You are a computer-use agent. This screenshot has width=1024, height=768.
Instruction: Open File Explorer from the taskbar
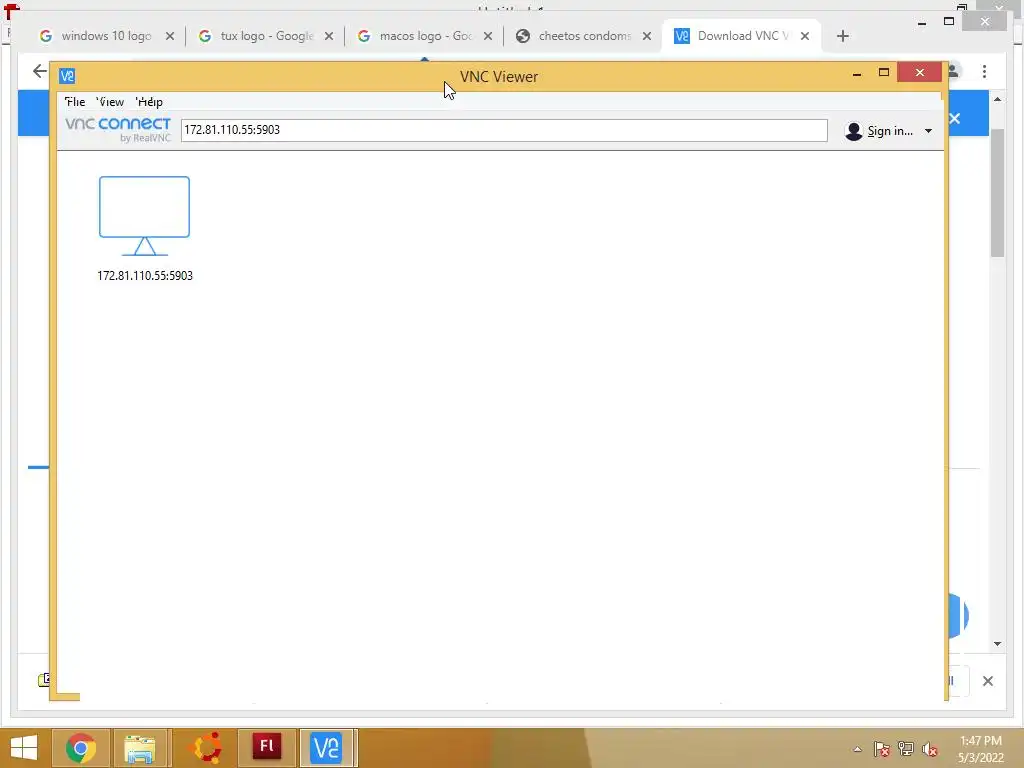tap(140, 748)
